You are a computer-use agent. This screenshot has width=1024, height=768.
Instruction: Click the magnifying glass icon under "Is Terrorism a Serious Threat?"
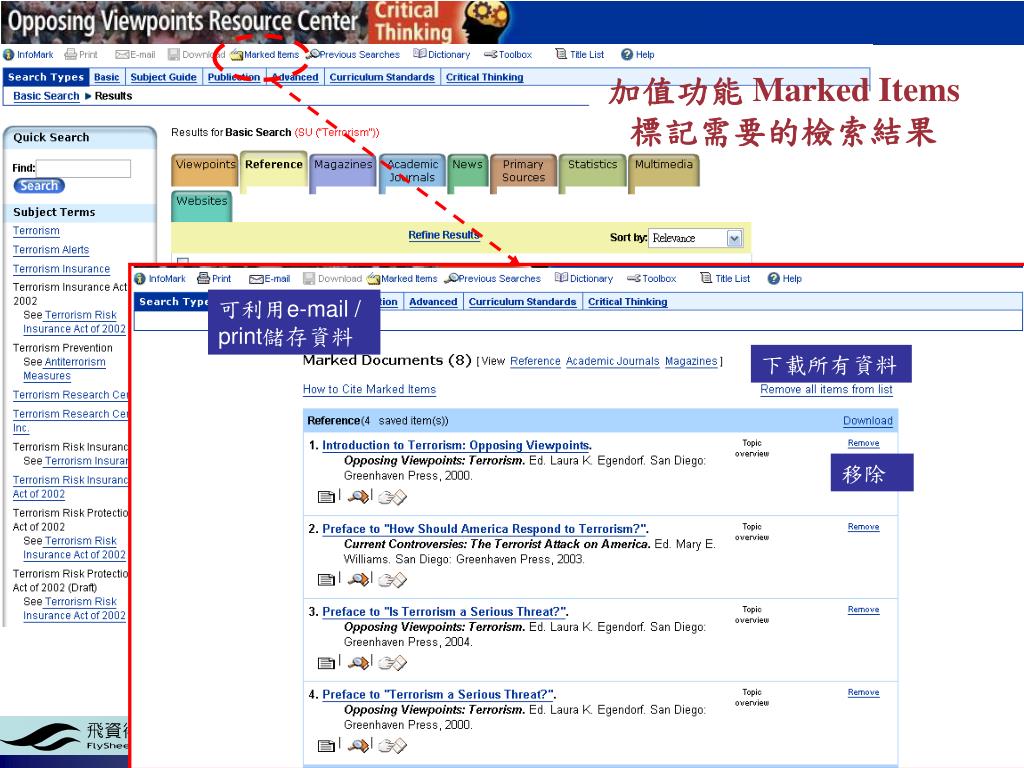(x=359, y=663)
